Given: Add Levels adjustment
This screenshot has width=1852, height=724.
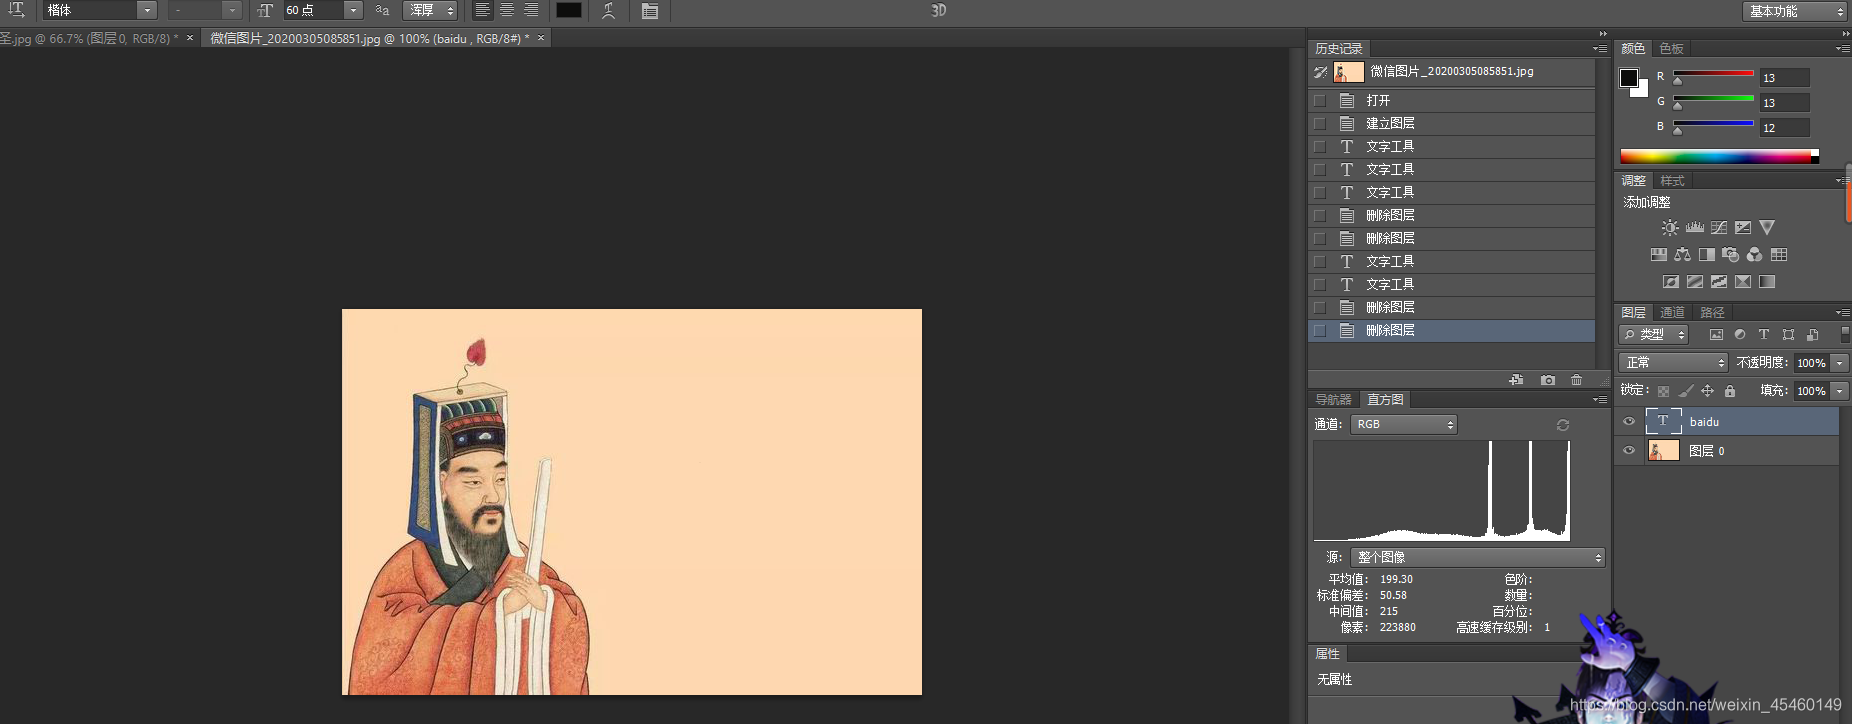Looking at the screenshot, I should pyautogui.click(x=1694, y=228).
